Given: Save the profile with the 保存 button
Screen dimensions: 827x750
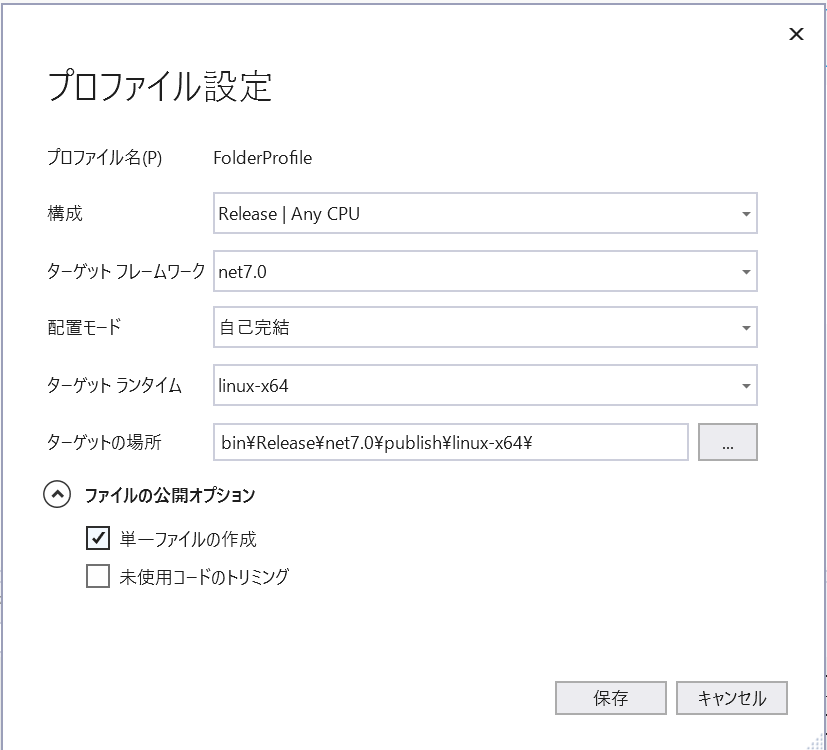Looking at the screenshot, I should pyautogui.click(x=611, y=698).
